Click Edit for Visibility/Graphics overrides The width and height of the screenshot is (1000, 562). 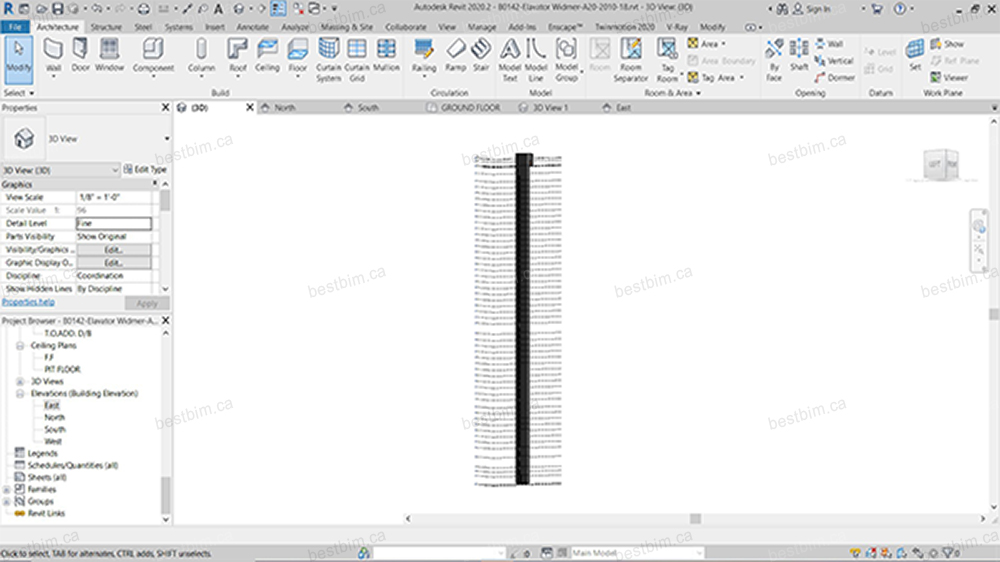coord(113,249)
